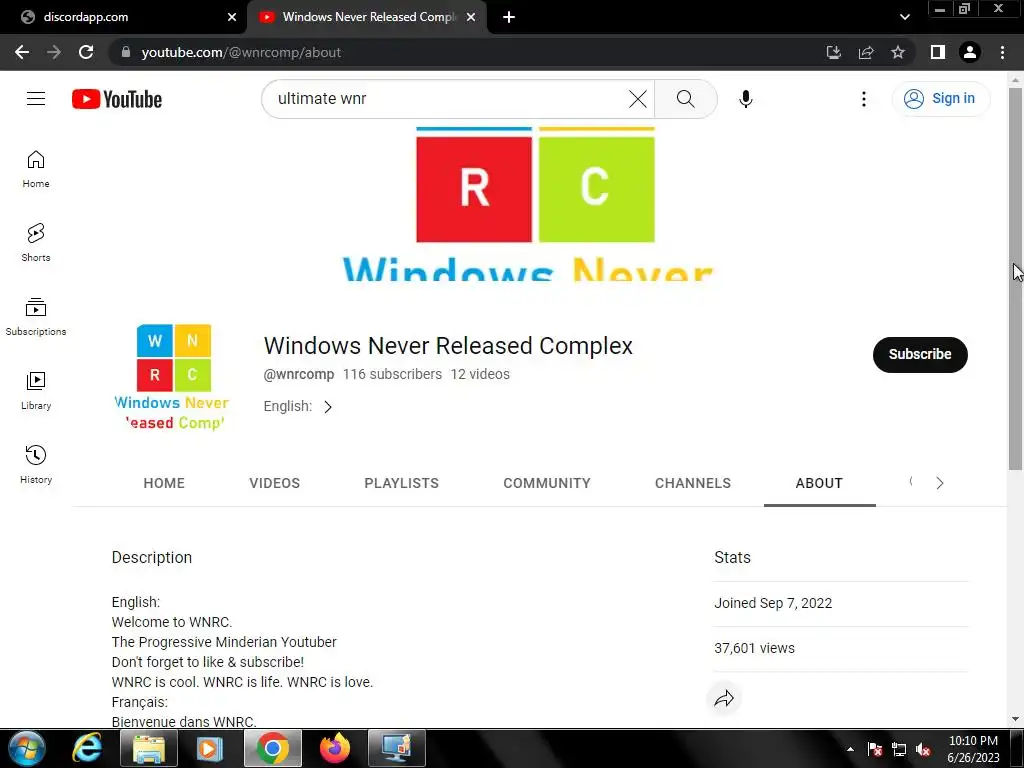
Task: Click the network tray icon
Action: coord(899,750)
